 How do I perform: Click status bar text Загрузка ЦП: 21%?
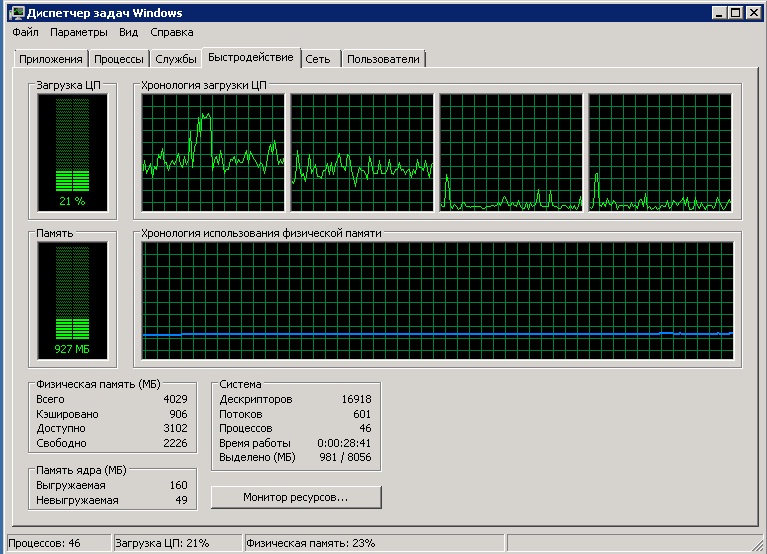[162, 543]
